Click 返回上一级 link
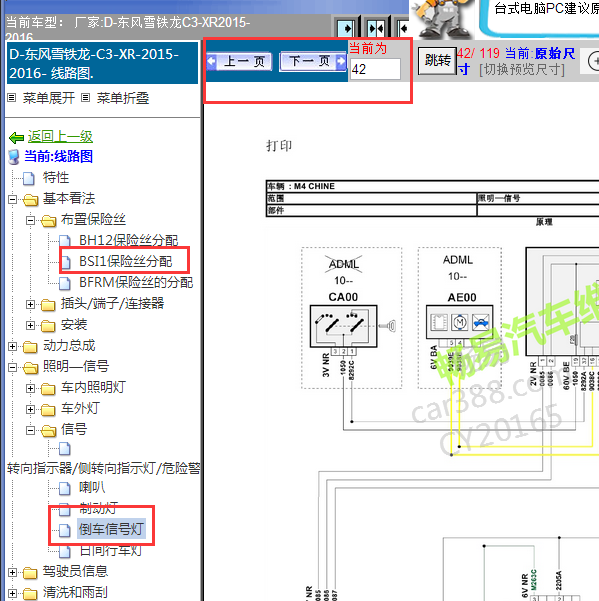Viewport: 599px width, 601px height. click(60, 136)
